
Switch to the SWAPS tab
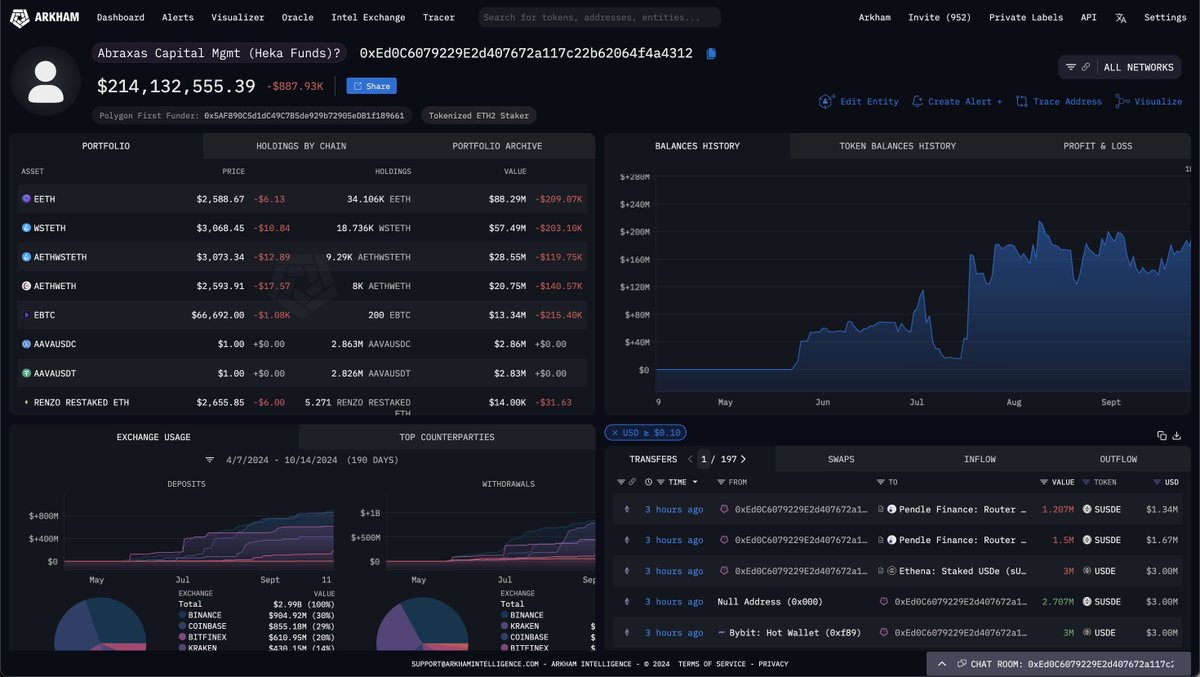coord(841,459)
